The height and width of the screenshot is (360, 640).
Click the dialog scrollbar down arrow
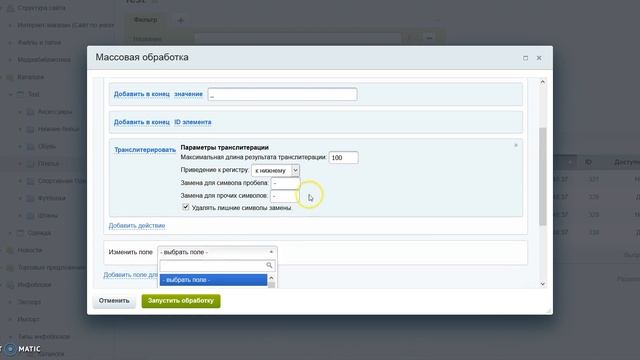coord(542,284)
